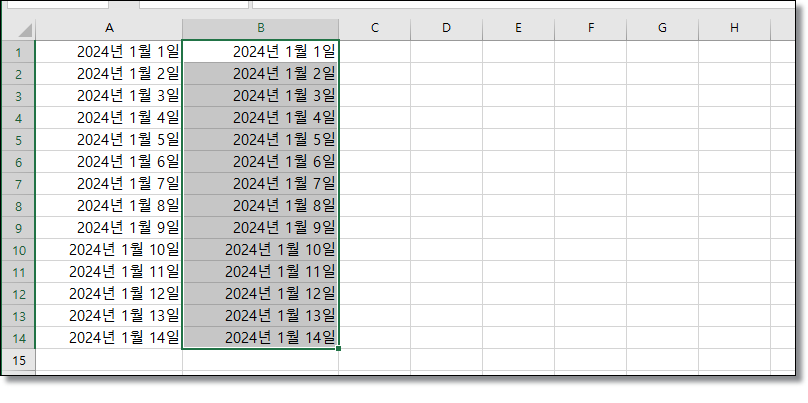
Task: Click empty cell F3
Action: coord(591,96)
